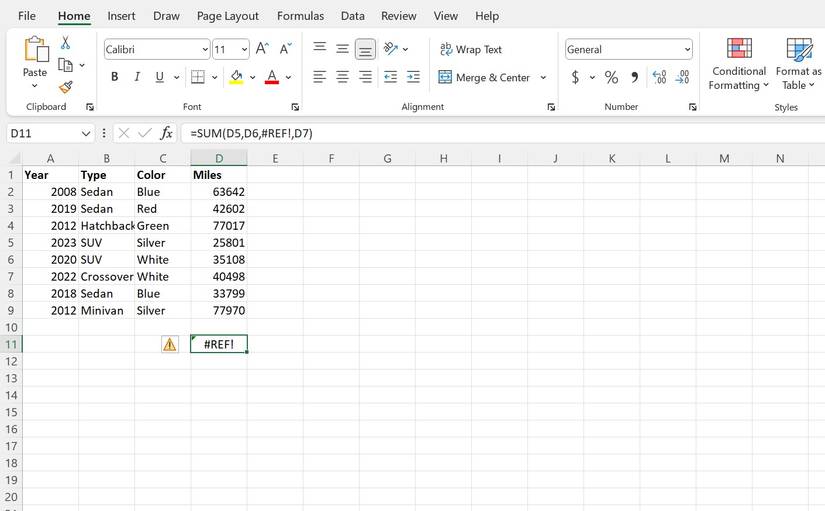The width and height of the screenshot is (825, 511).
Task: Align text left
Action: pyautogui.click(x=319, y=77)
